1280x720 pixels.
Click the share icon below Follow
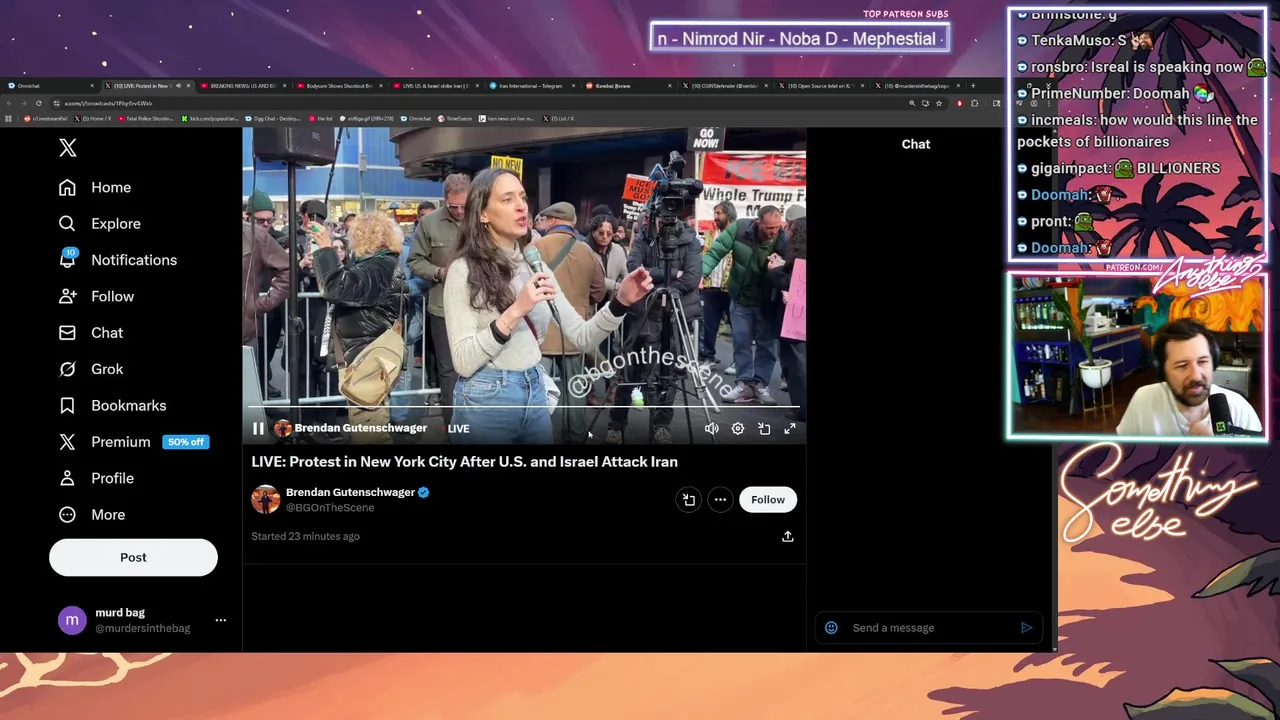(788, 536)
